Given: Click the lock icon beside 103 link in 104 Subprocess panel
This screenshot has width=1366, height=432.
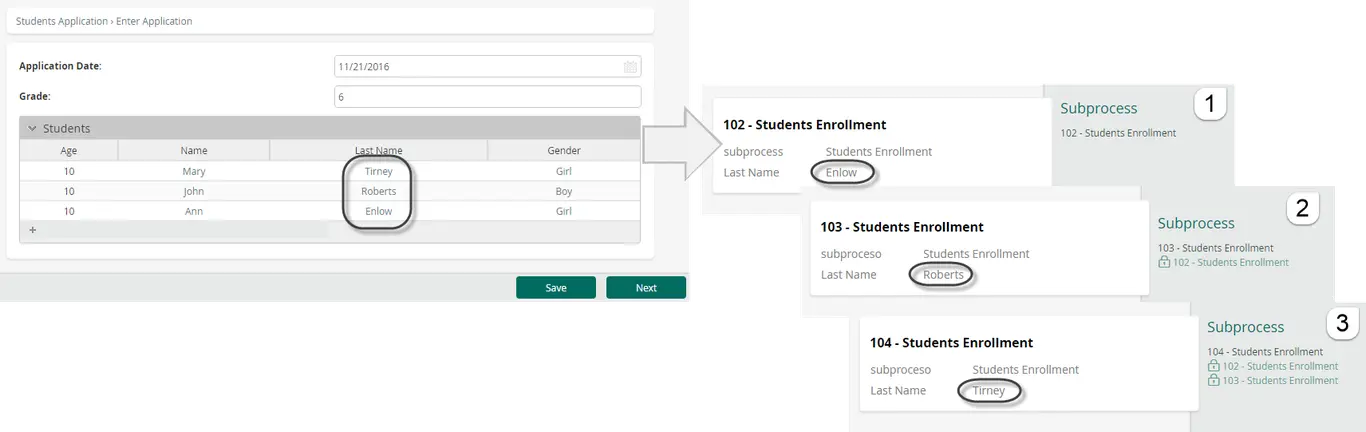Looking at the screenshot, I should pos(1213,380).
